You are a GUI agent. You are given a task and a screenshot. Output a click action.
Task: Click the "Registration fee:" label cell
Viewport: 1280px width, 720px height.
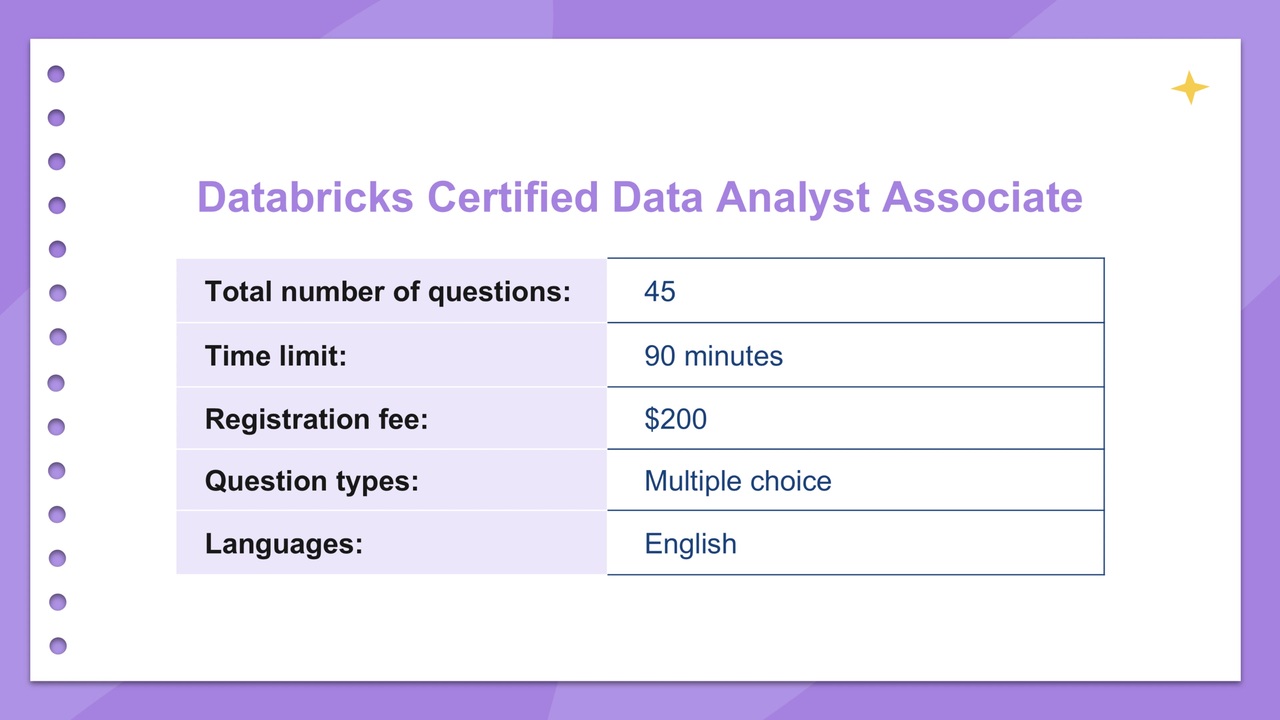[x=316, y=419]
